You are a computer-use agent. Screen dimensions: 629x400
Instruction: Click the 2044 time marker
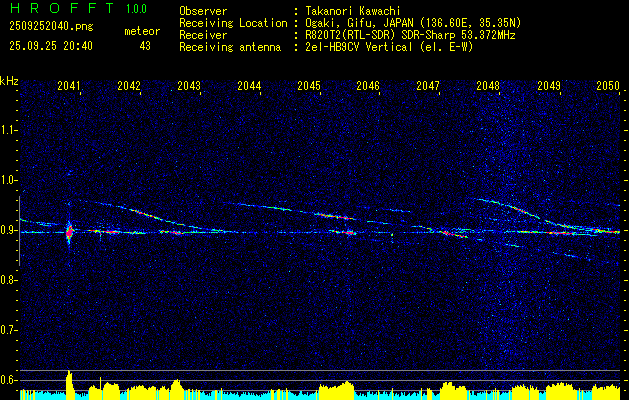(x=249, y=86)
